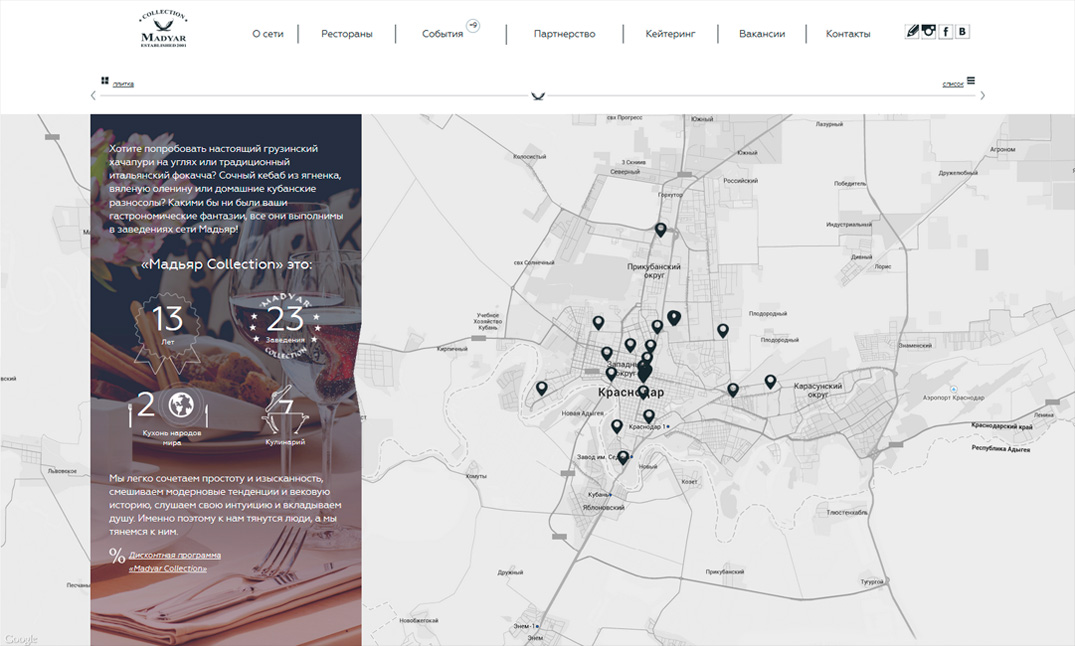
Task: Switch to список list view link
Action: pos(953,84)
